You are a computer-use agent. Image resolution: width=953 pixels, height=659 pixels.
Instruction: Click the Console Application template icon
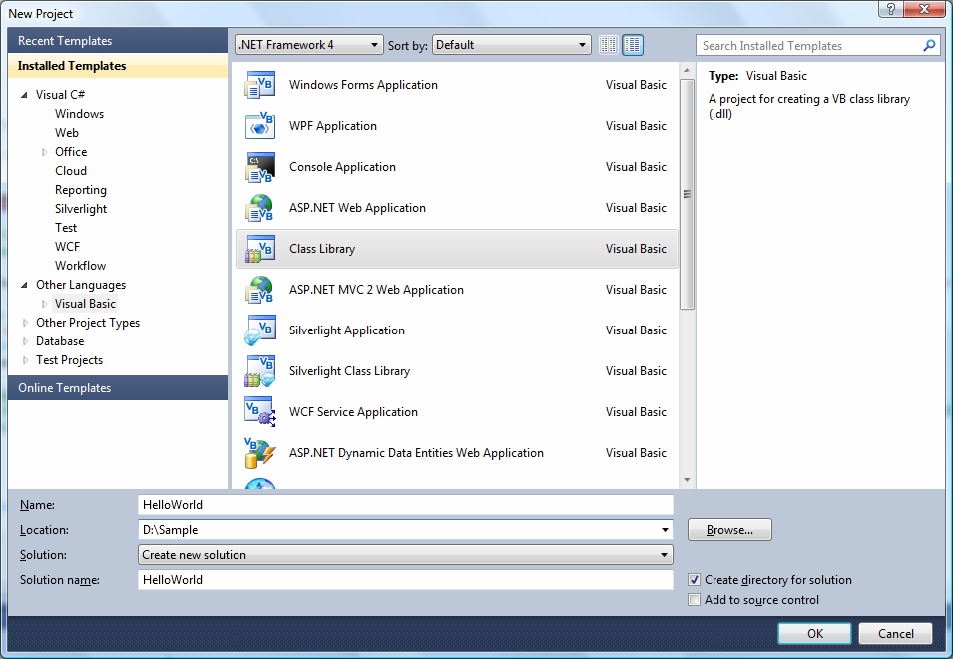point(260,167)
